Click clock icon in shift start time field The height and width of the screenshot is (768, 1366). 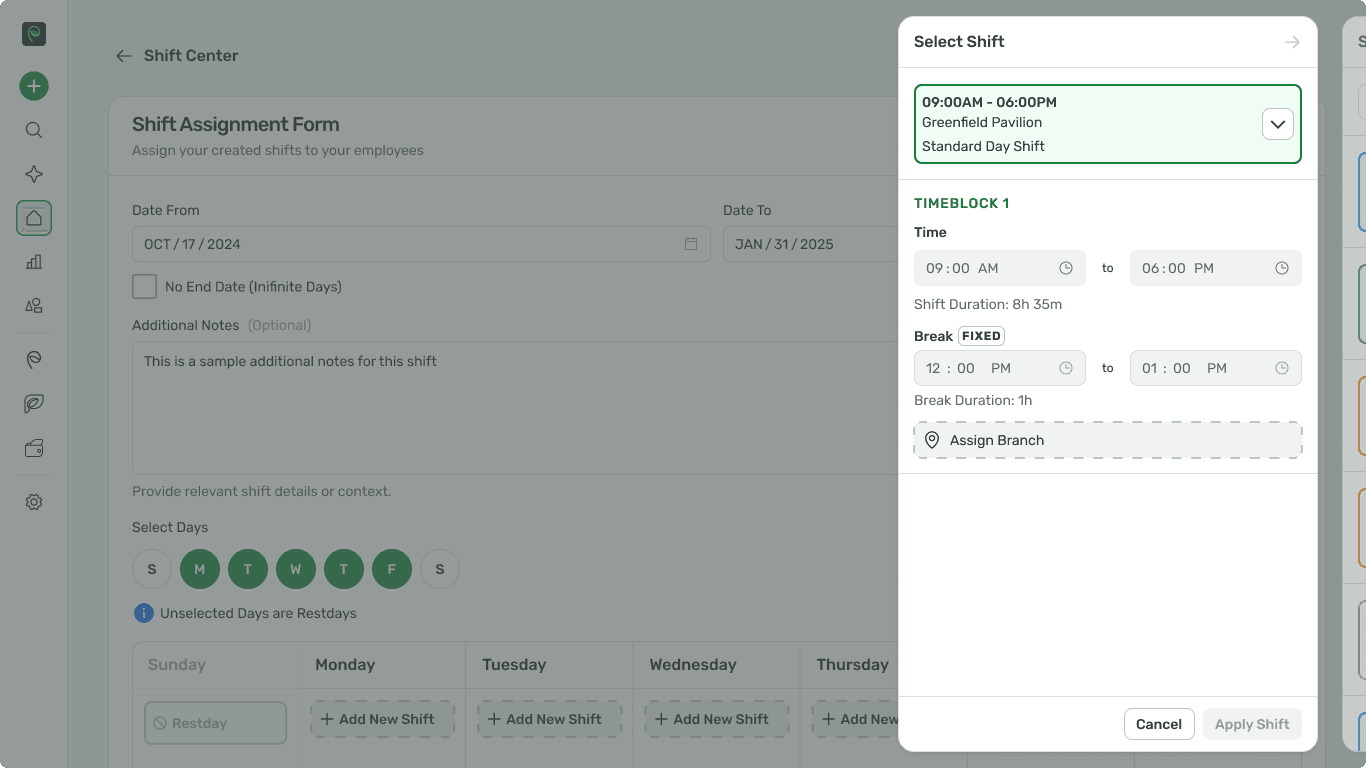click(x=1066, y=268)
